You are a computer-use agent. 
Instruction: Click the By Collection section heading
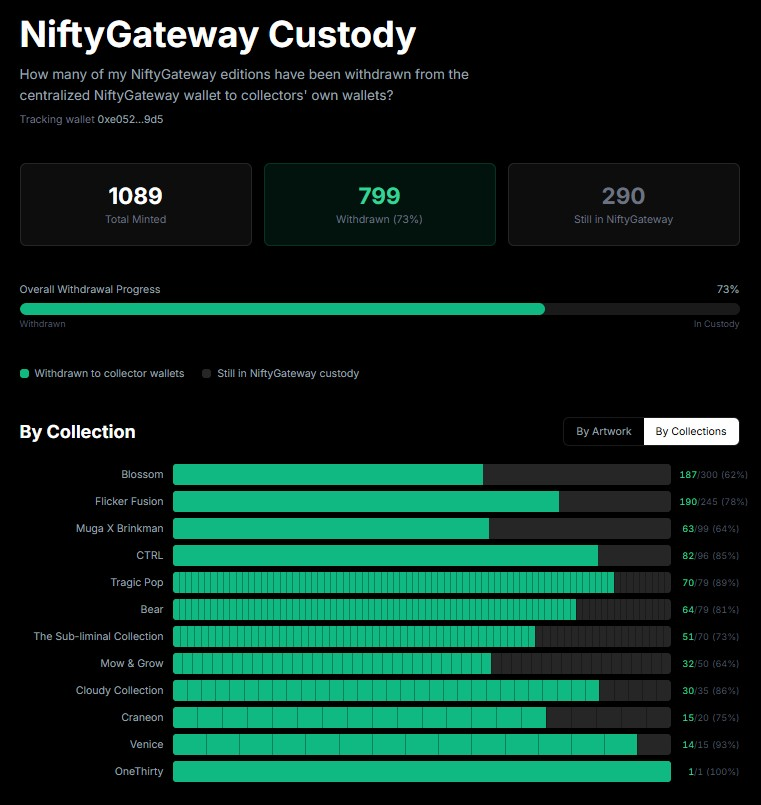tap(78, 432)
